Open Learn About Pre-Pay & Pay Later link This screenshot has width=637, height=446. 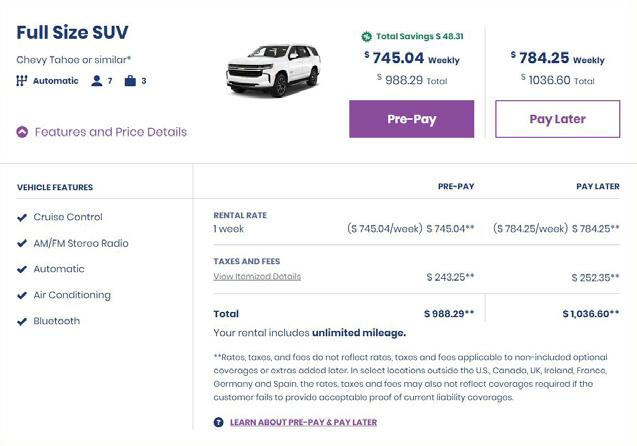[303, 422]
